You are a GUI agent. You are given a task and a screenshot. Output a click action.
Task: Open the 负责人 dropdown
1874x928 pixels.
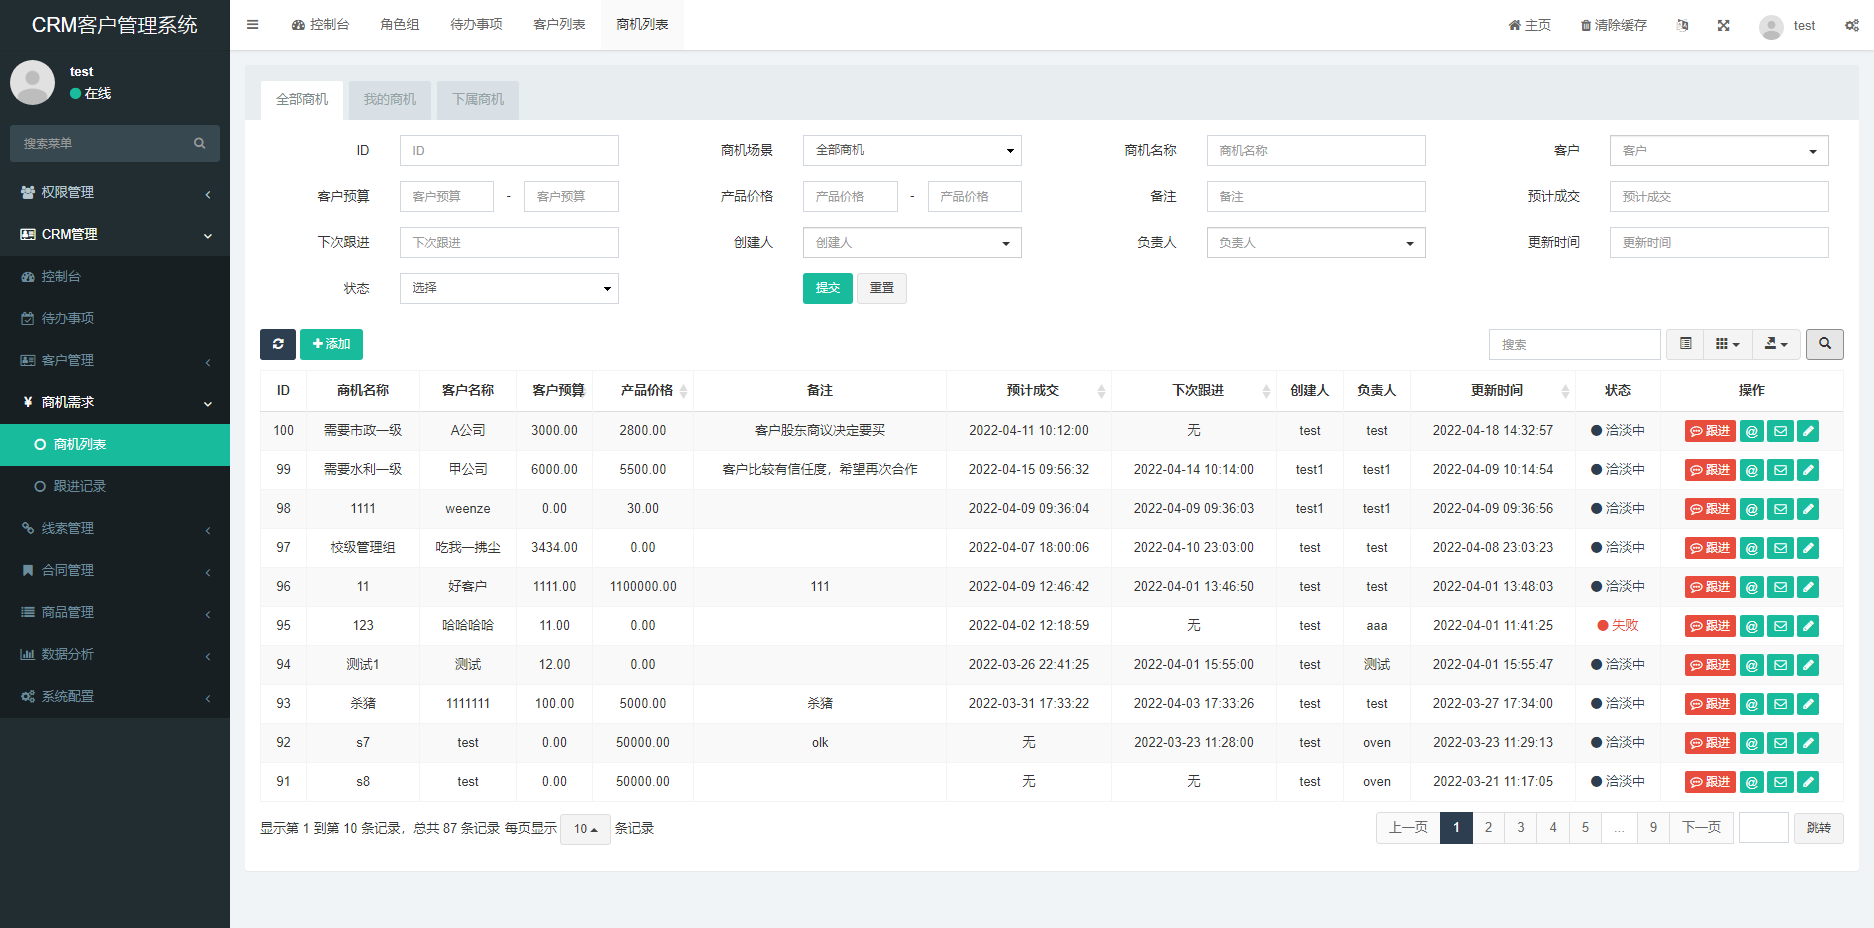(x=1316, y=243)
